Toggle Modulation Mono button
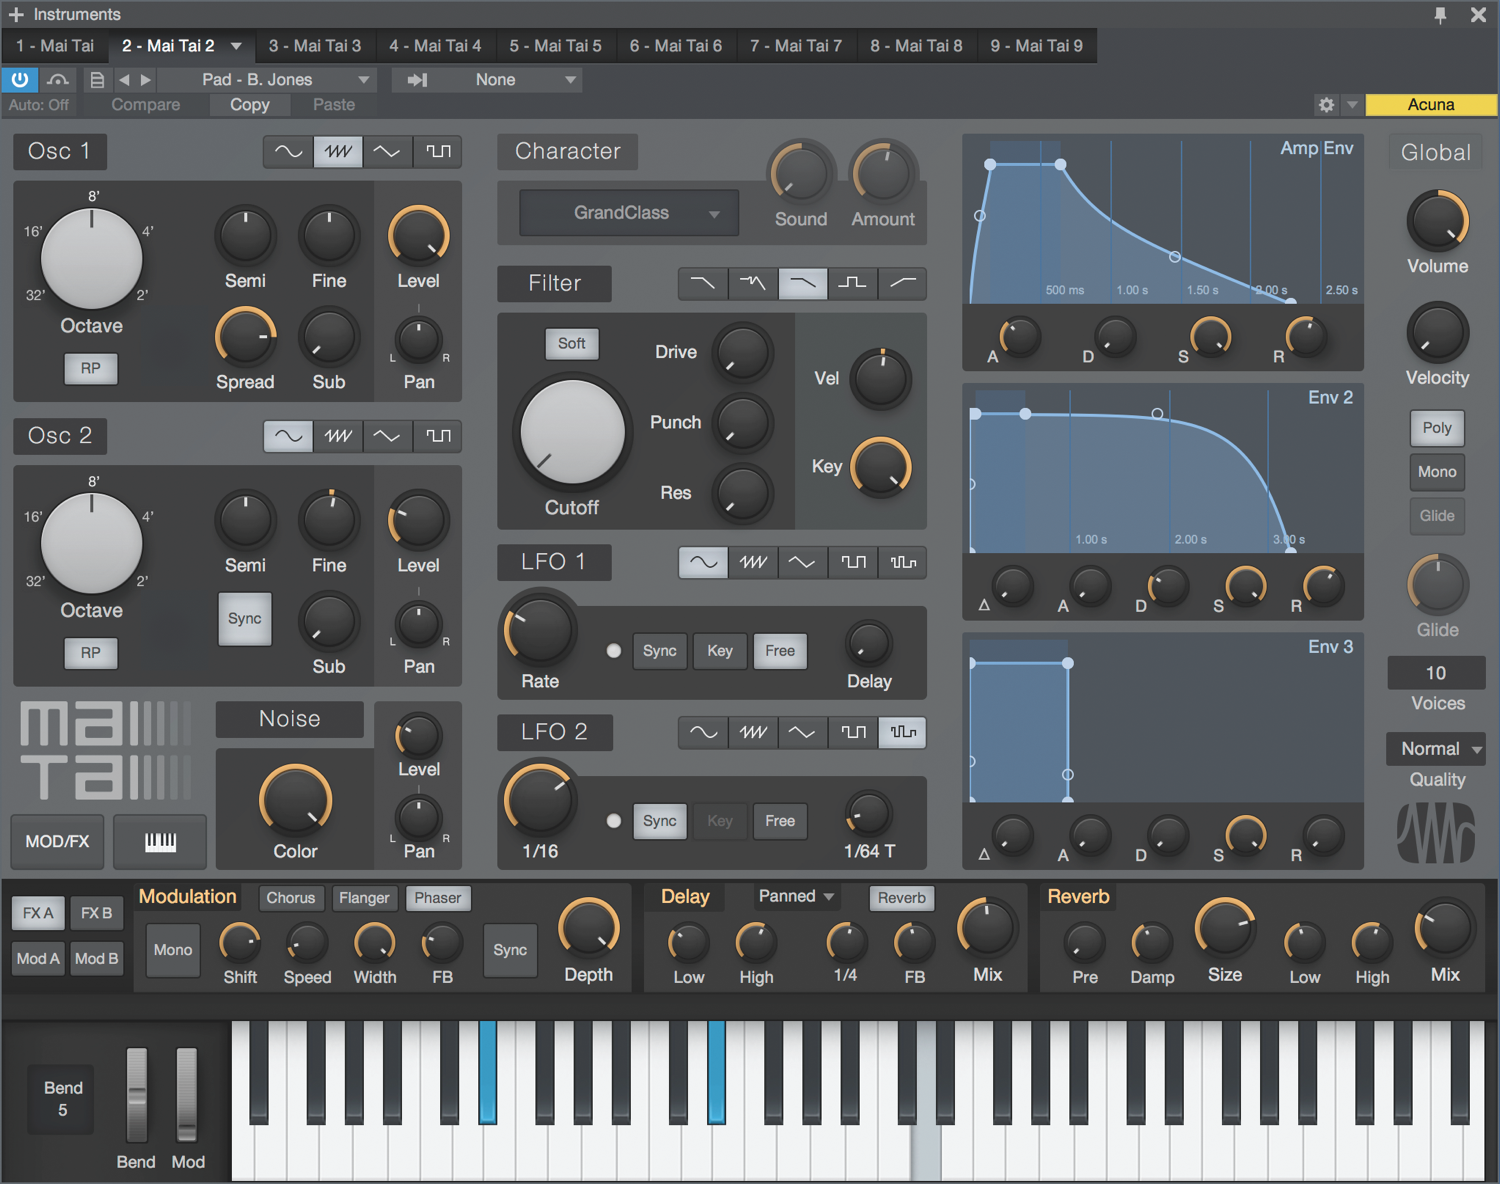The height and width of the screenshot is (1184, 1500). point(173,949)
